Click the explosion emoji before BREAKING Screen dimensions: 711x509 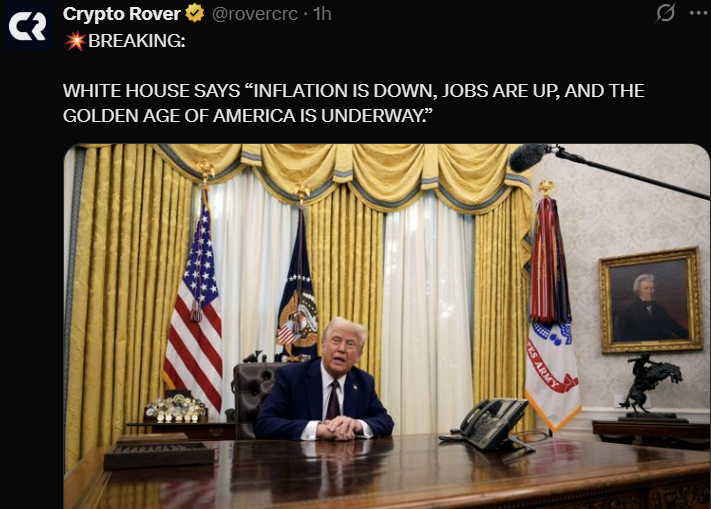75,41
